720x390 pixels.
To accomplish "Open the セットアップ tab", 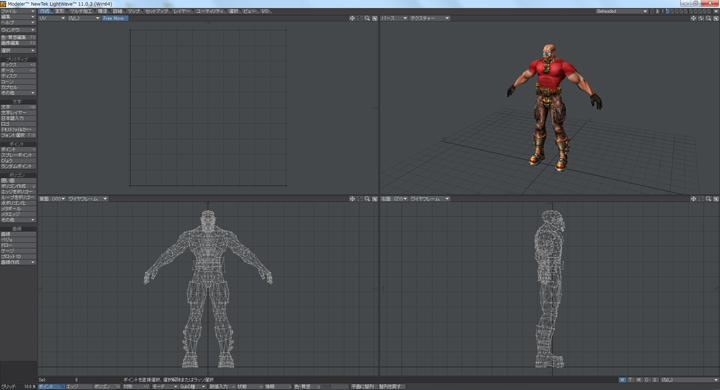I will pos(157,11).
